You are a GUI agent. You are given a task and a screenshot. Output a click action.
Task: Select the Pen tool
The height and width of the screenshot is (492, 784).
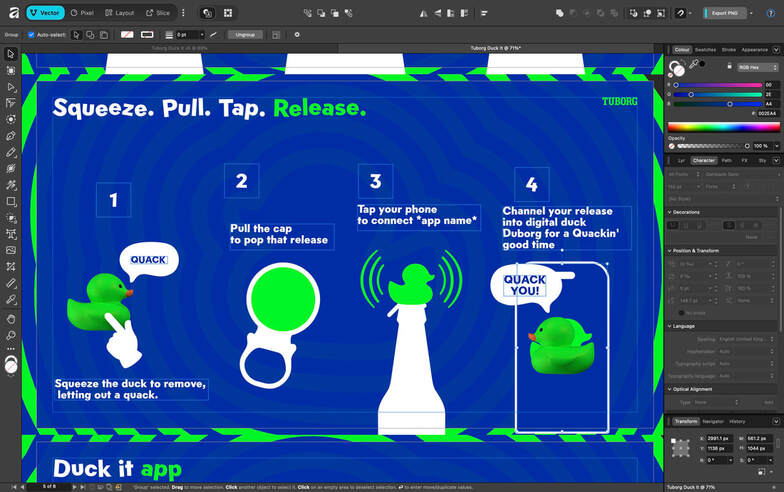click(x=11, y=136)
